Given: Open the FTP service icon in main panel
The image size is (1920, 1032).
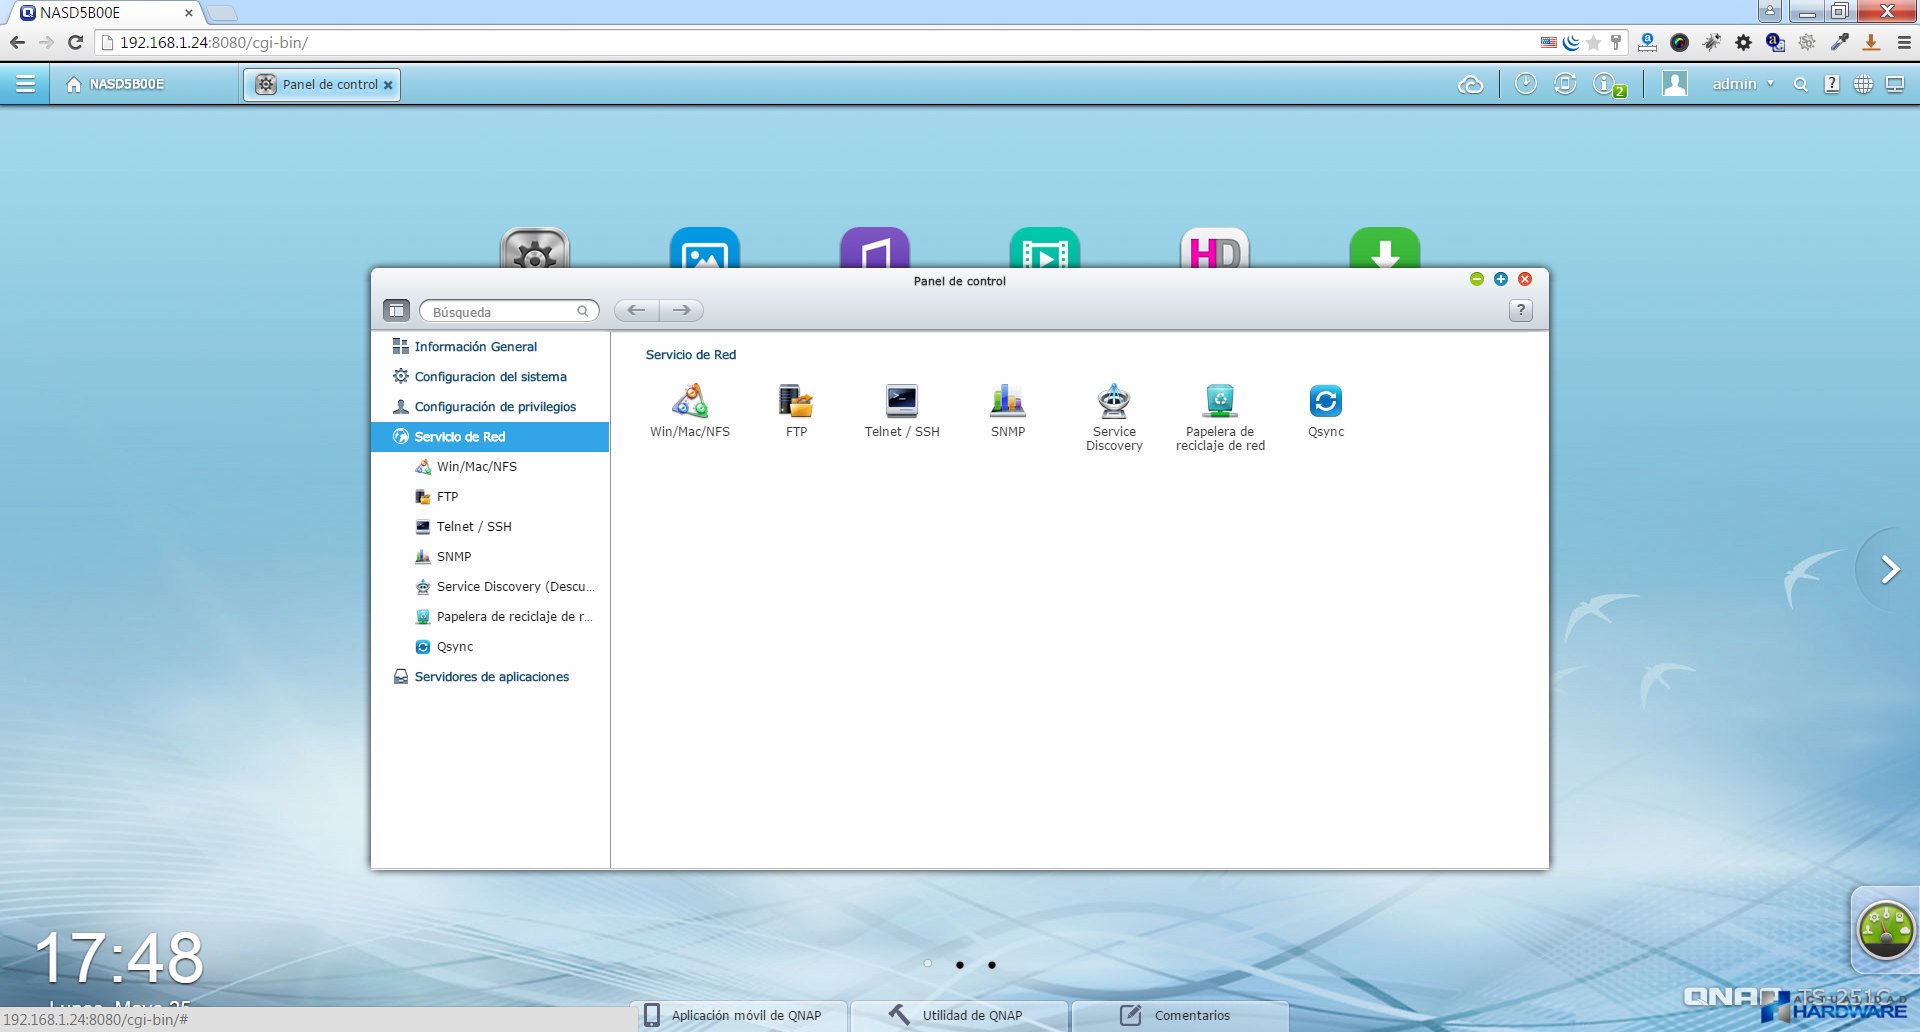Looking at the screenshot, I should [796, 402].
